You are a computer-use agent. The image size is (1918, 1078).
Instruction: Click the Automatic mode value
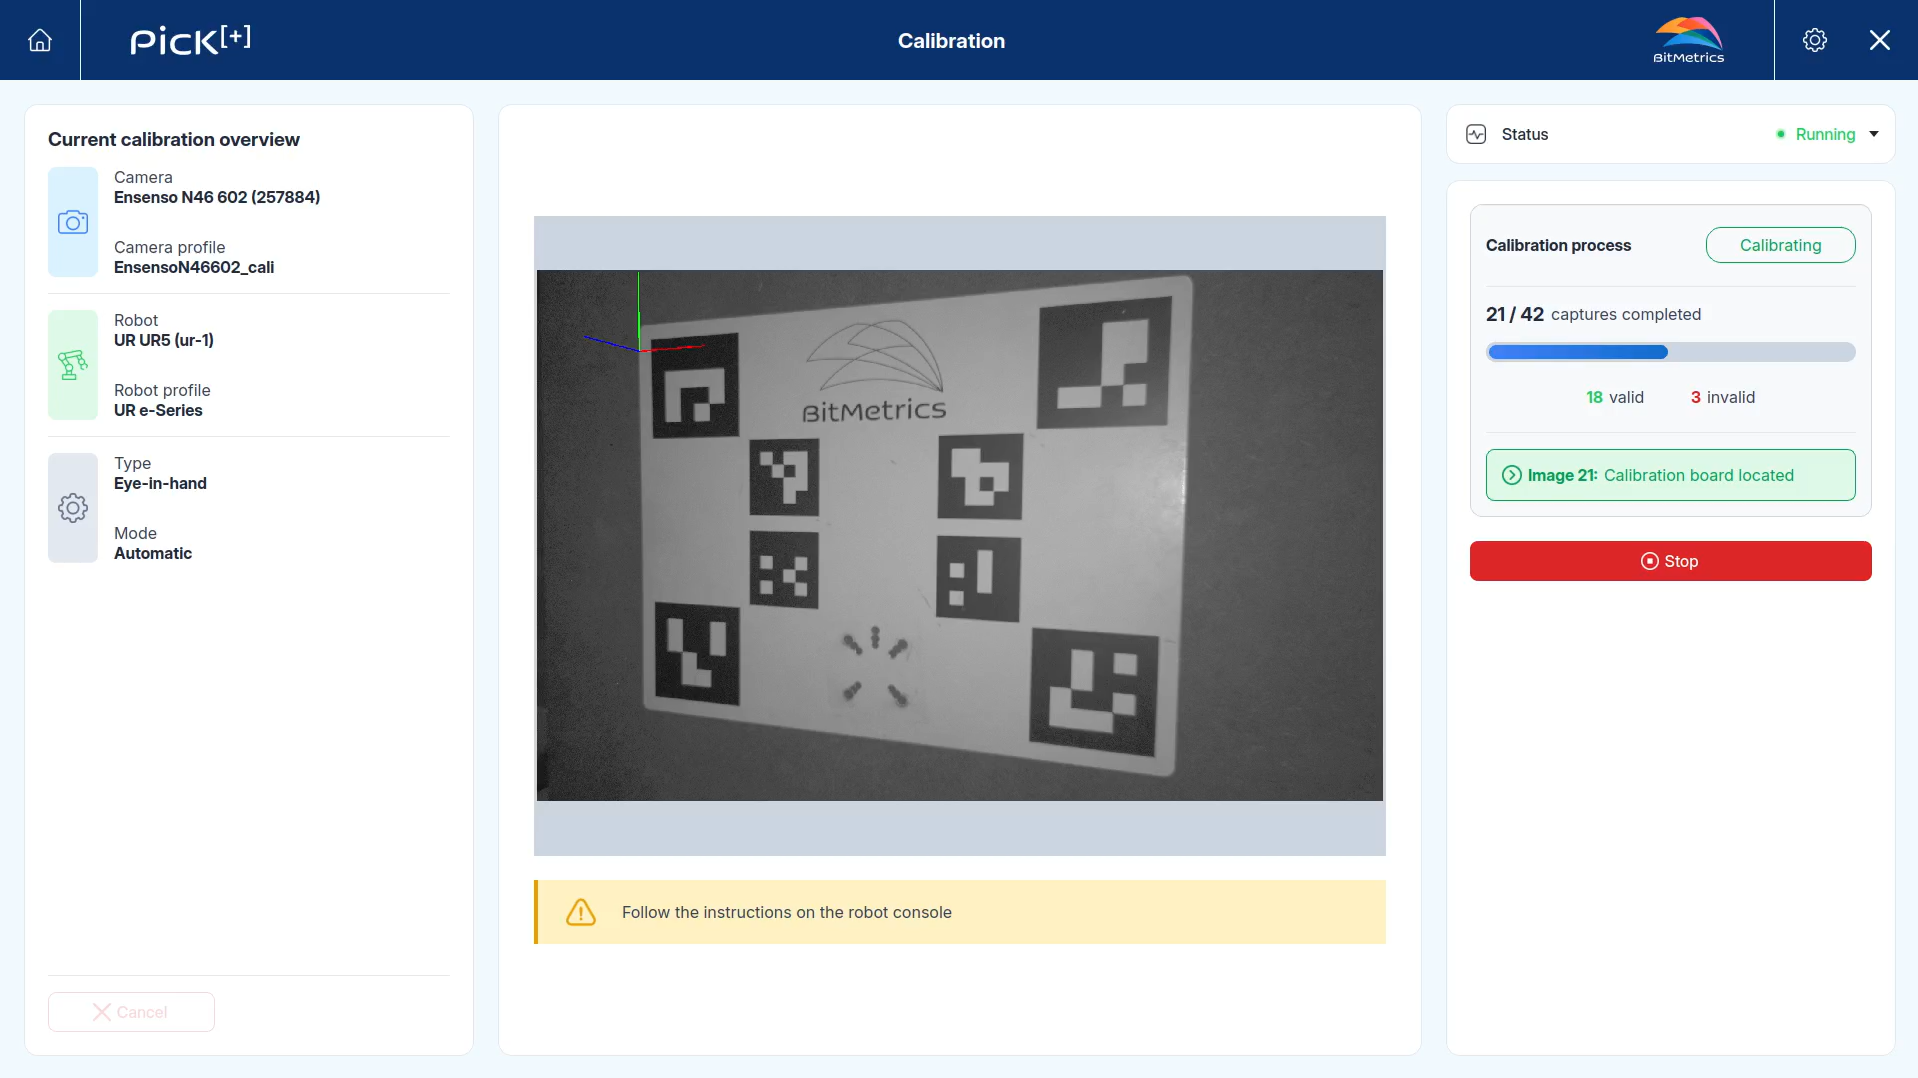point(153,553)
